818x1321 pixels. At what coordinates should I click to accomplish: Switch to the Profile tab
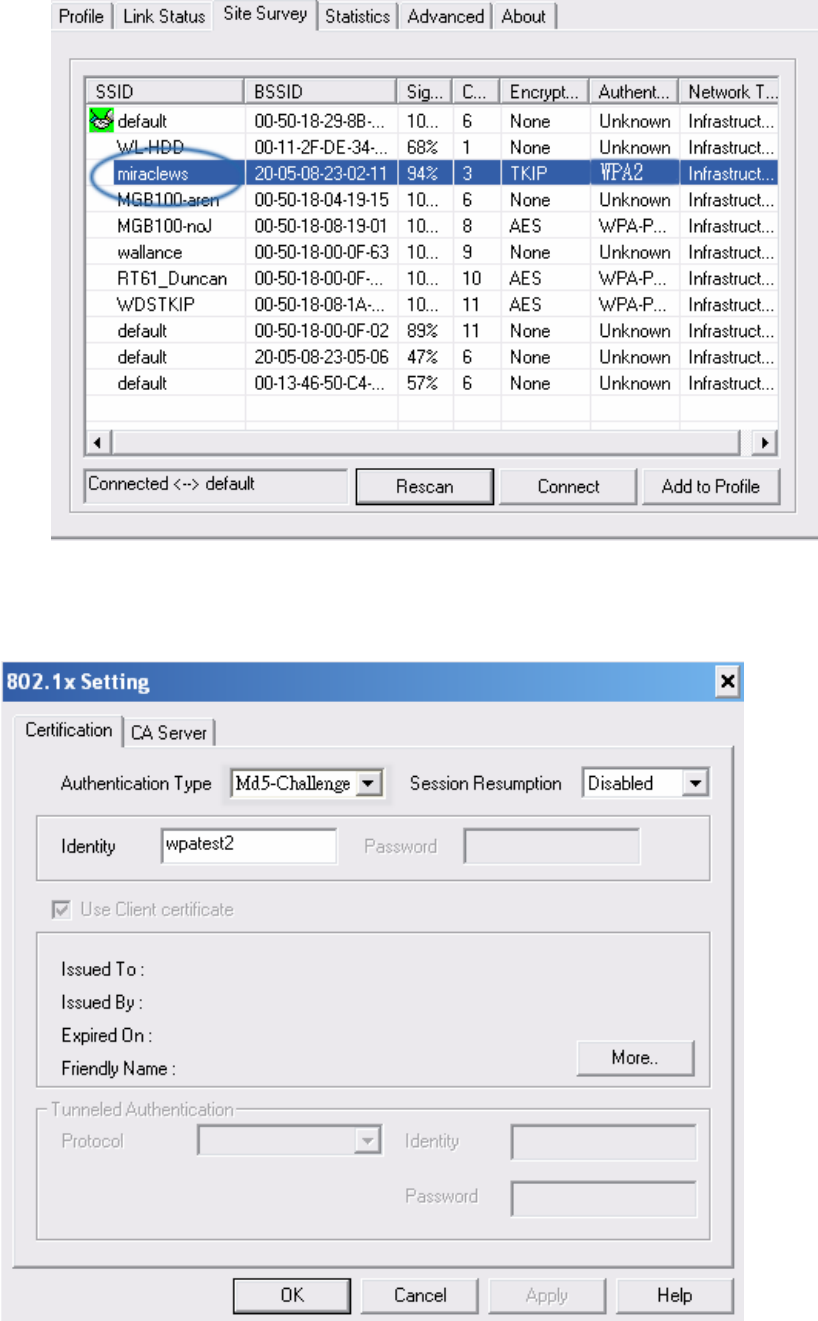[82, 17]
